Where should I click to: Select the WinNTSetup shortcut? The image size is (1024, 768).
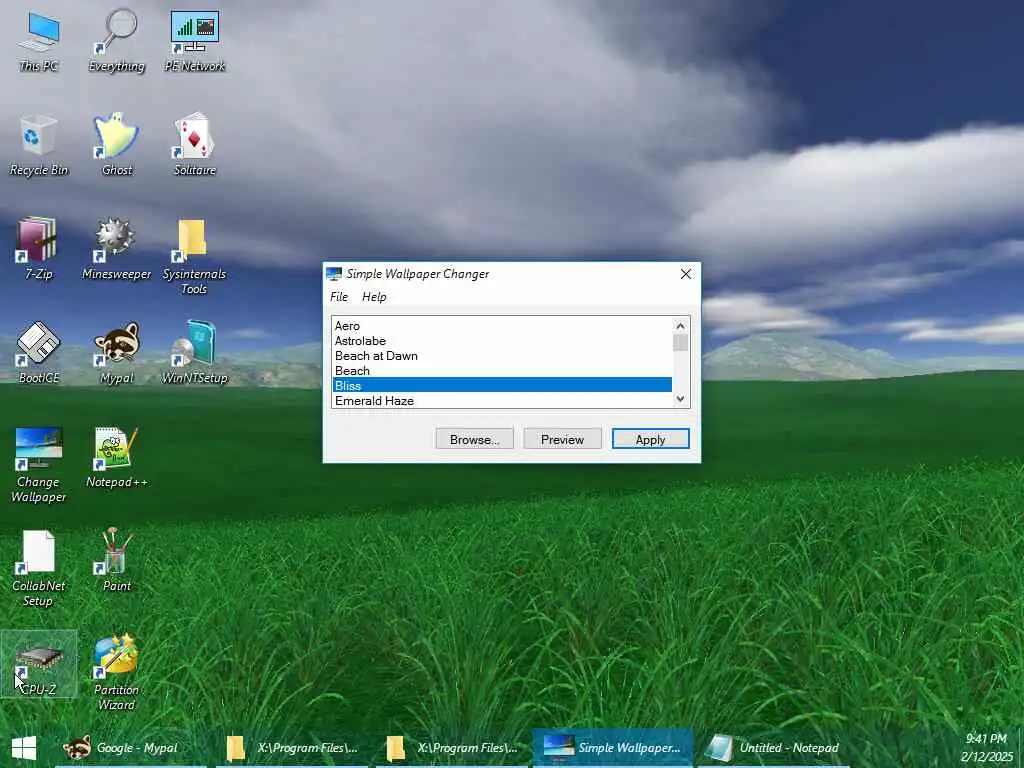pos(195,353)
